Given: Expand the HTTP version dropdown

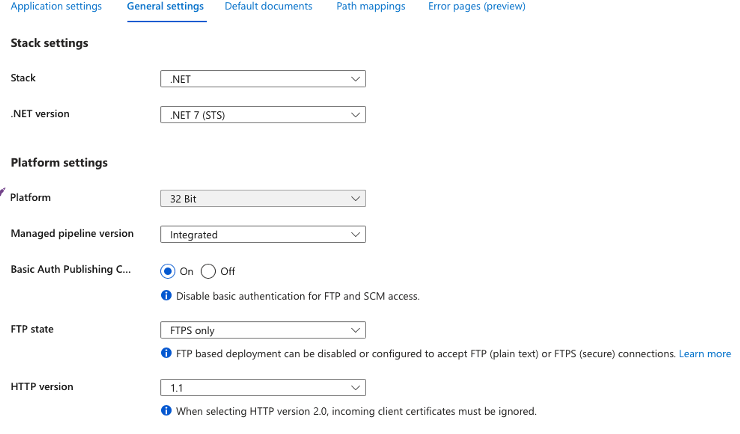Looking at the screenshot, I should pos(262,388).
